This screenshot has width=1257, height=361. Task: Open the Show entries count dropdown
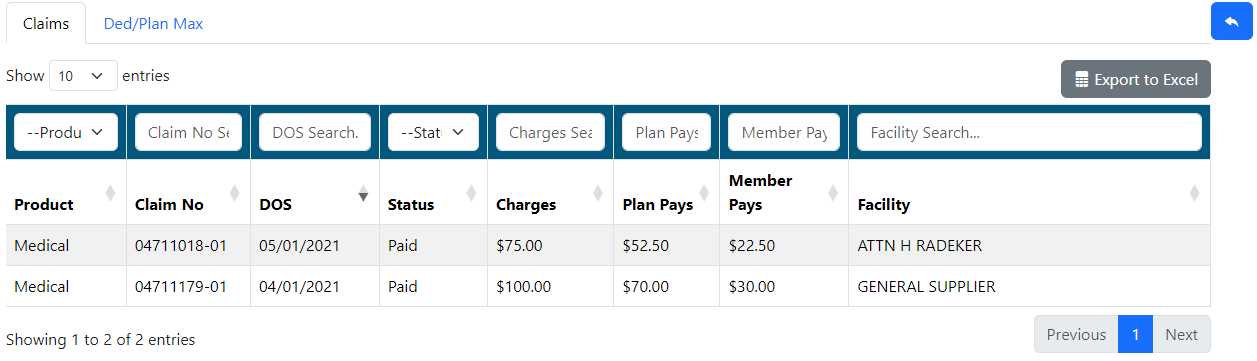[x=83, y=75]
